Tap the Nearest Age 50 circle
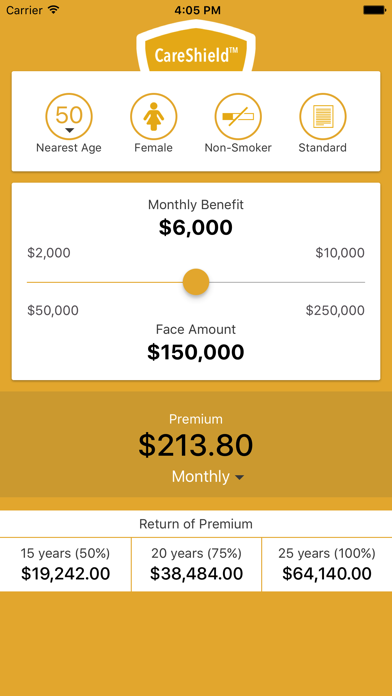This screenshot has width=392, height=696. 69,117
